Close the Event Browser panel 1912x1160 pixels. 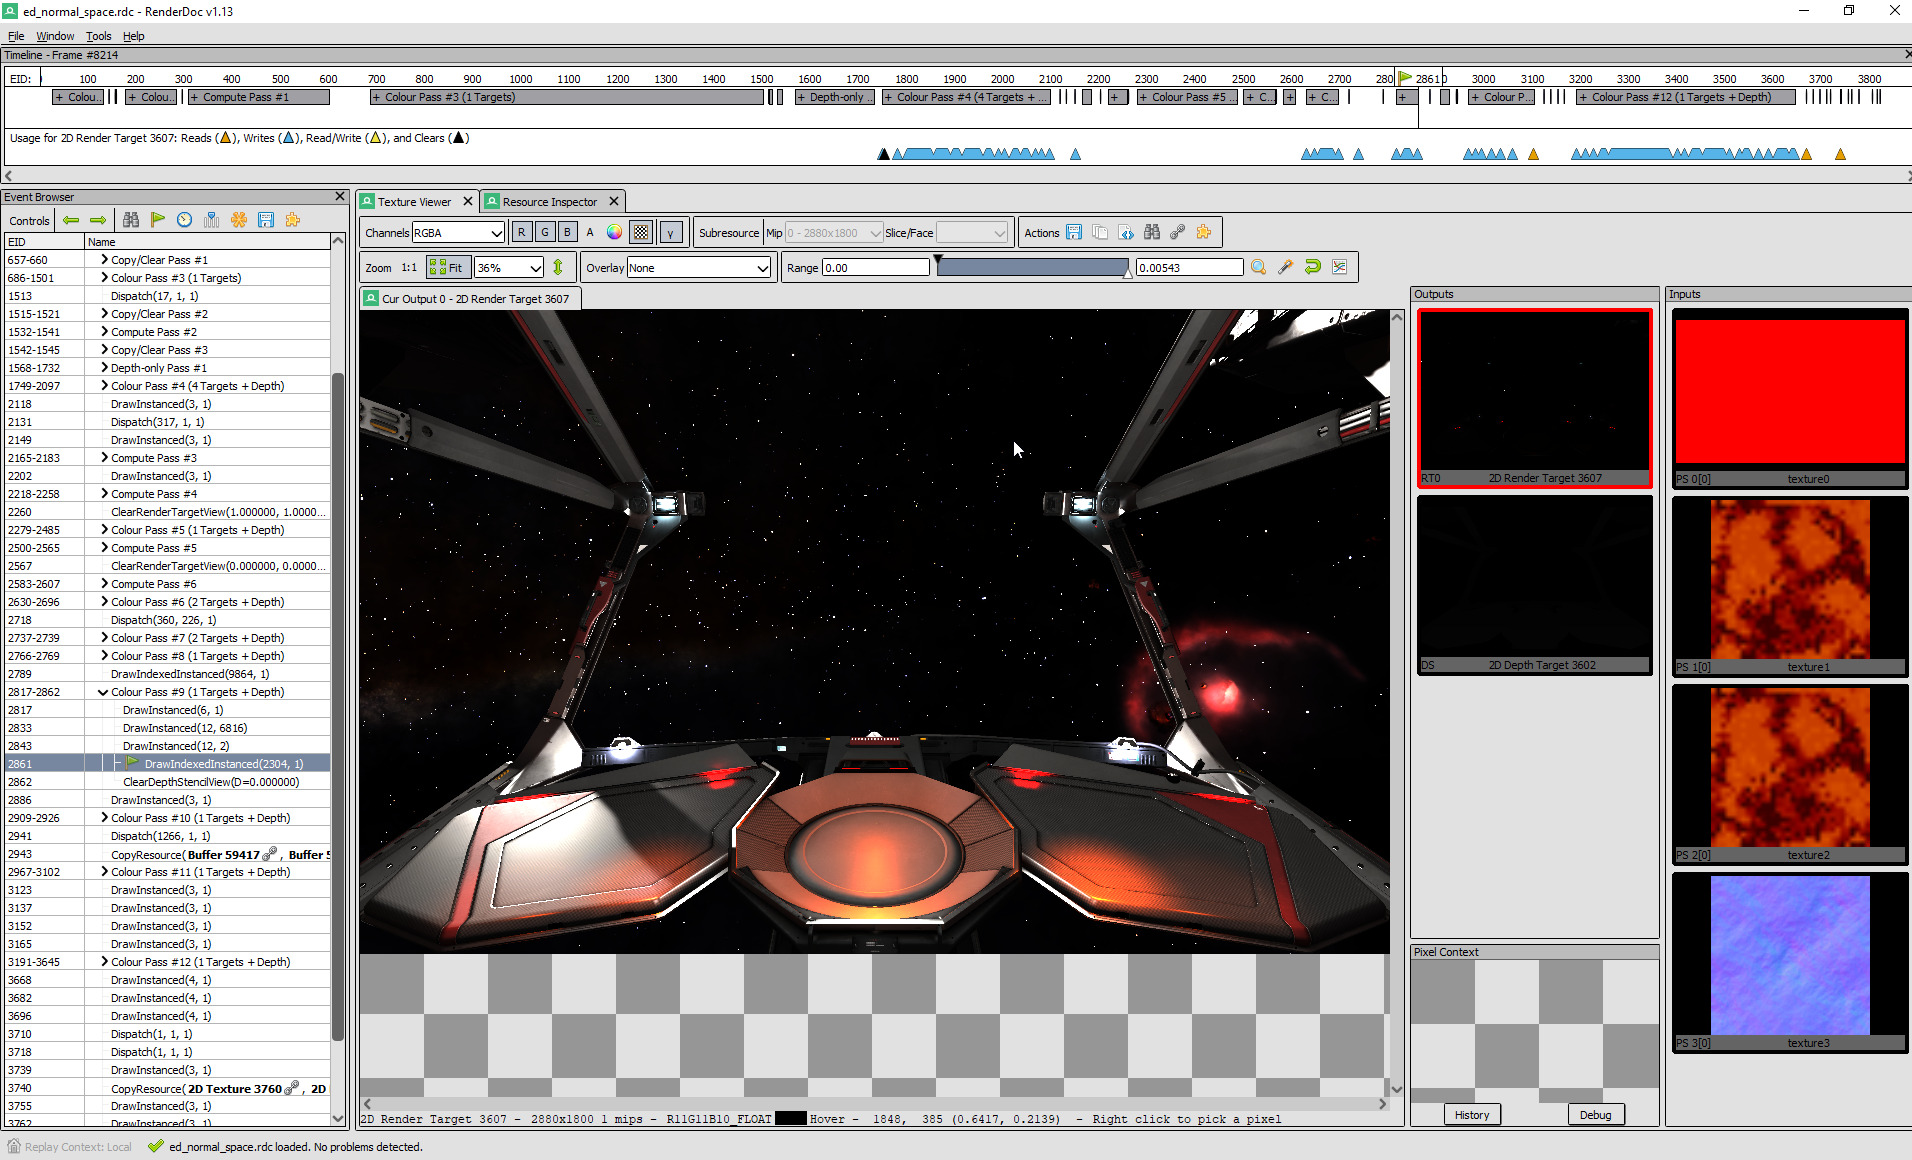coord(339,197)
